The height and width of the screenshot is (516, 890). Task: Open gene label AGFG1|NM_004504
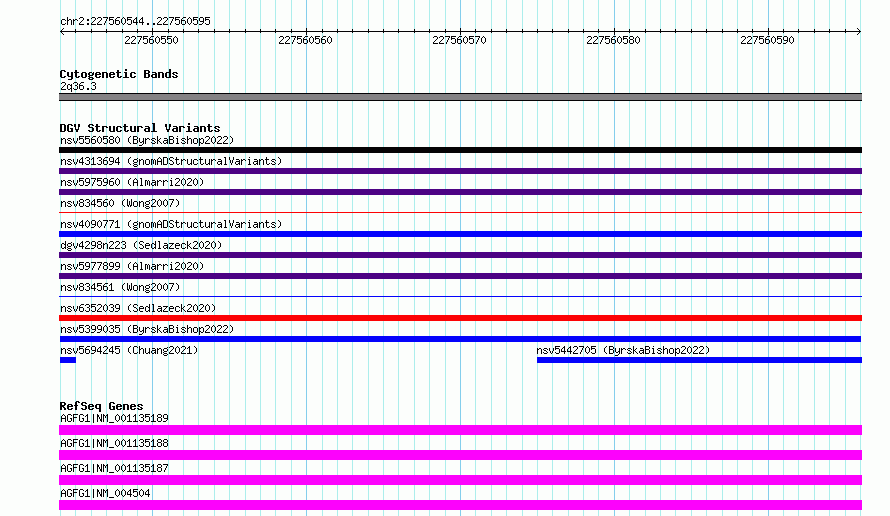click(105, 493)
